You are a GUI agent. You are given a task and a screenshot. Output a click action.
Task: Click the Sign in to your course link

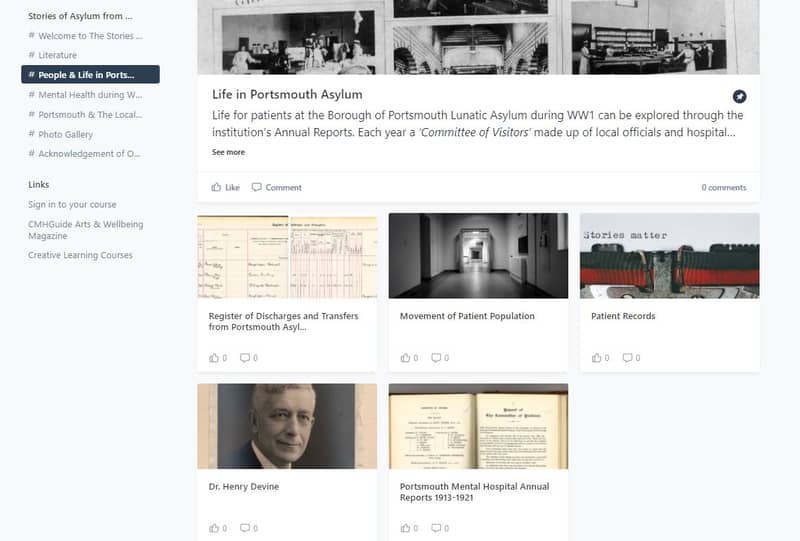coord(72,204)
